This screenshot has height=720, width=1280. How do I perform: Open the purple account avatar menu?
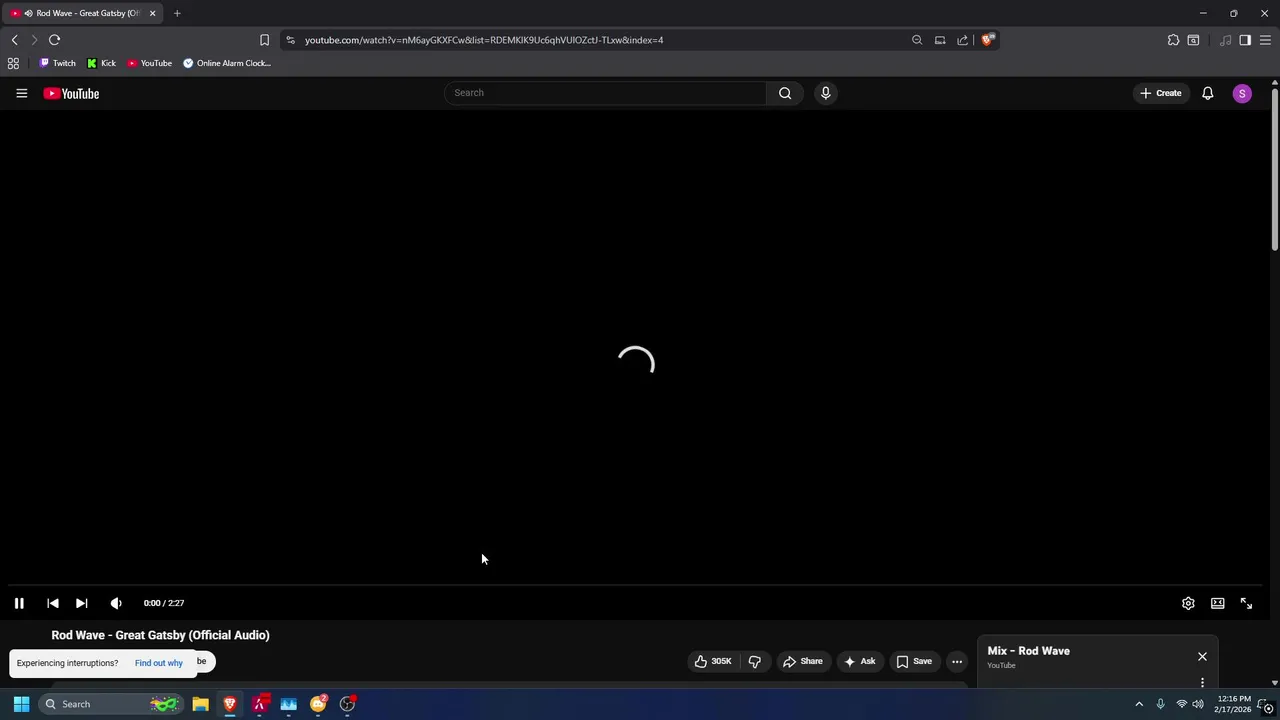(1242, 93)
